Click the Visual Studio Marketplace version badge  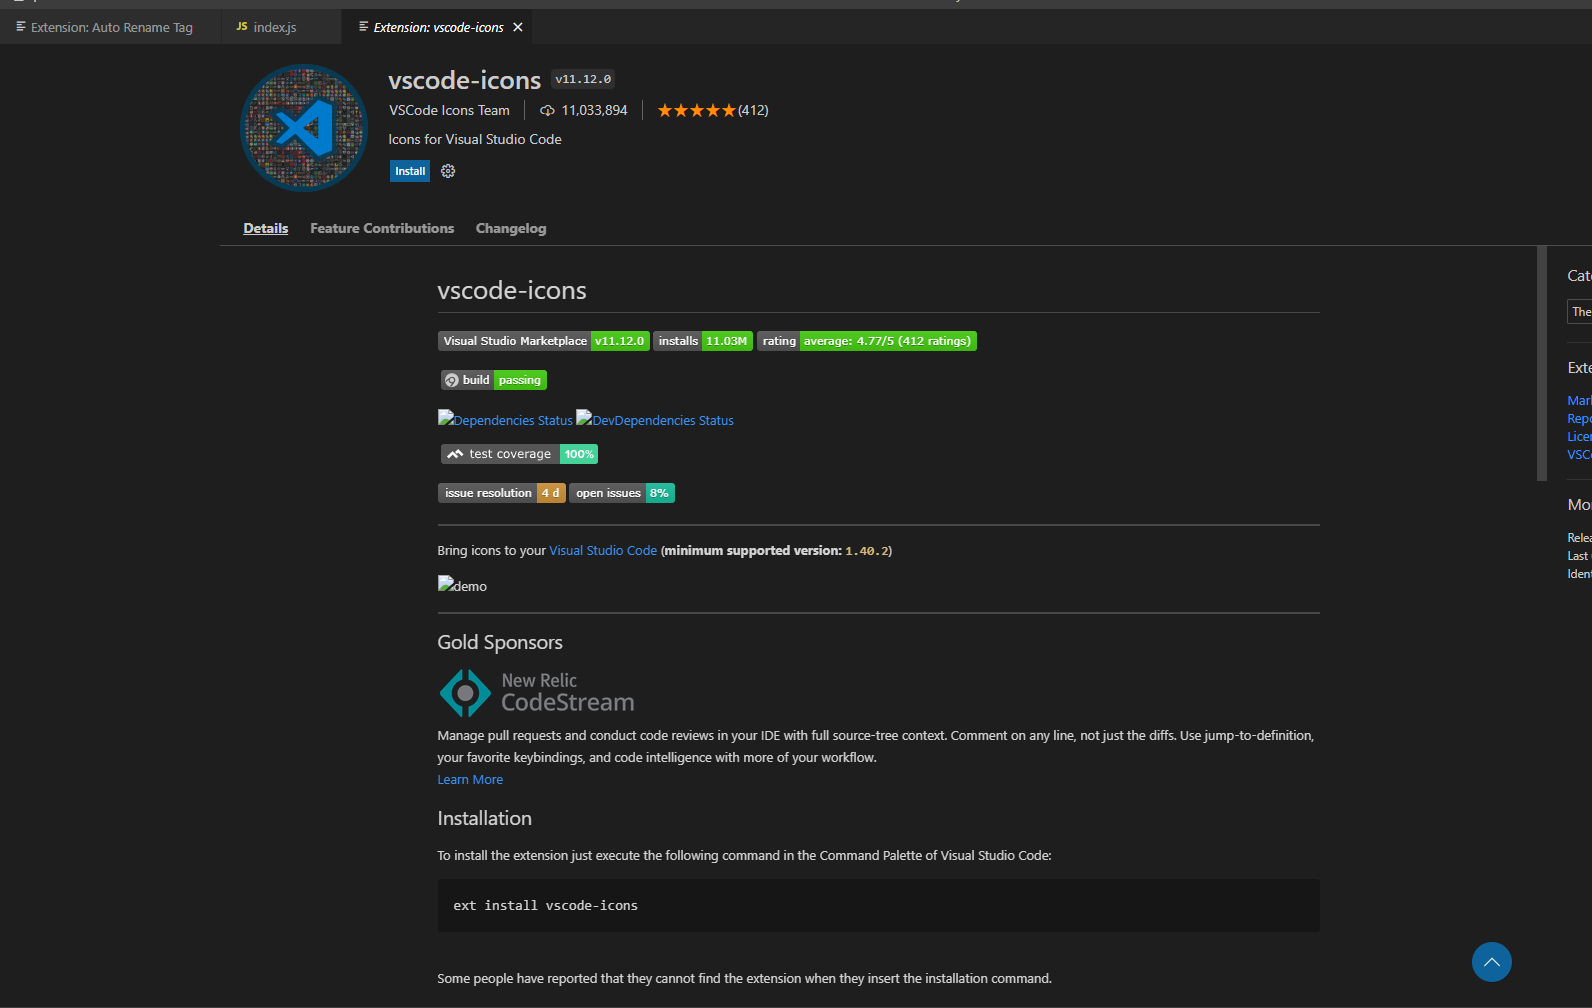[544, 341]
